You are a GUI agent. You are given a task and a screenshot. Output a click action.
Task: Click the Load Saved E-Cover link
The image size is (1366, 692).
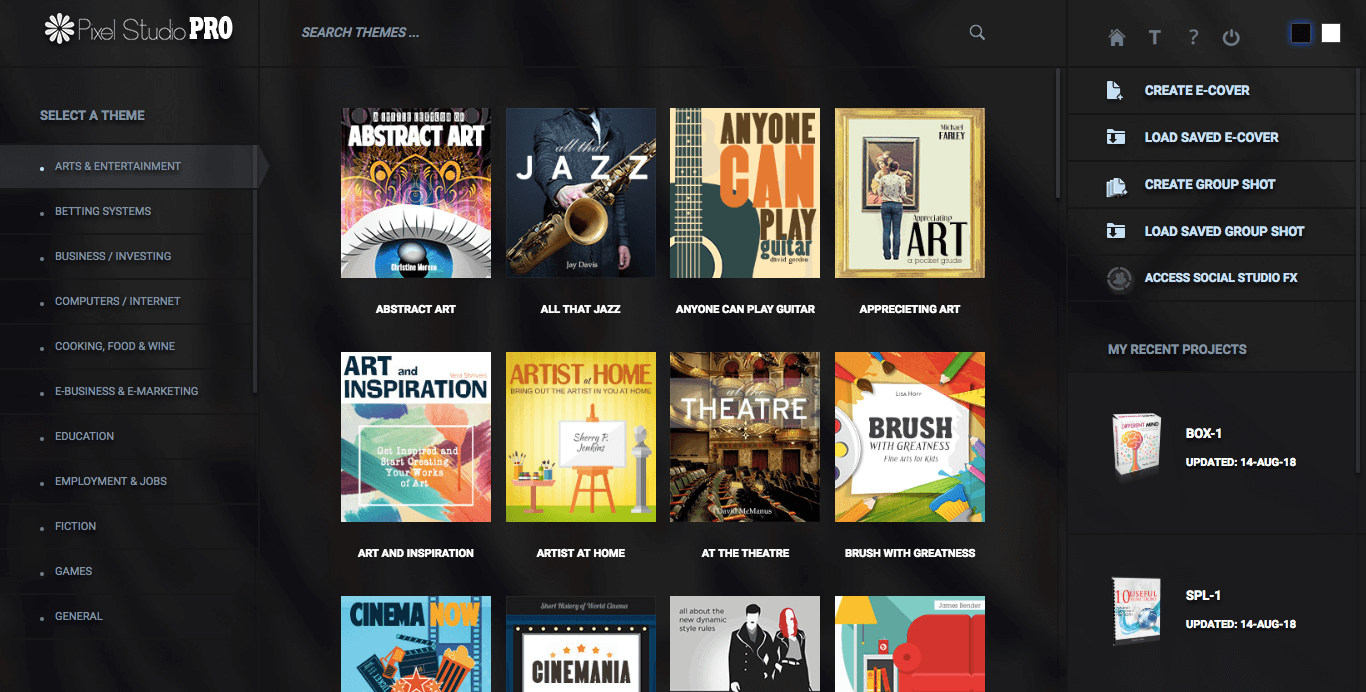tap(1211, 137)
